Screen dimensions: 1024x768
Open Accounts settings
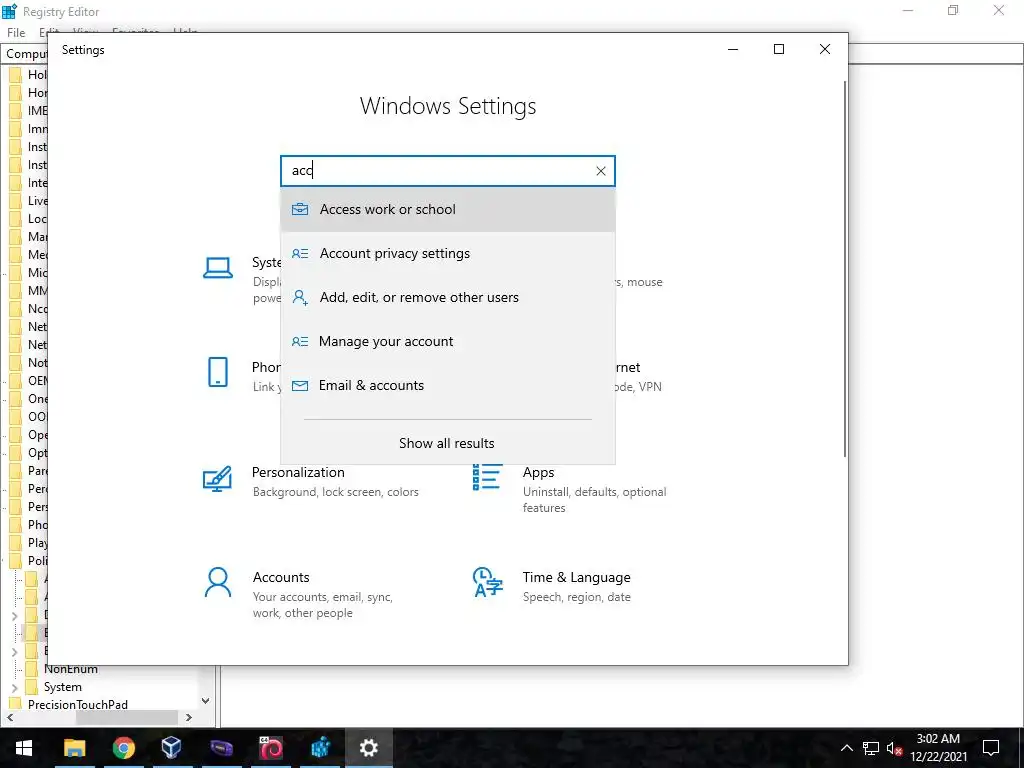tap(298, 593)
